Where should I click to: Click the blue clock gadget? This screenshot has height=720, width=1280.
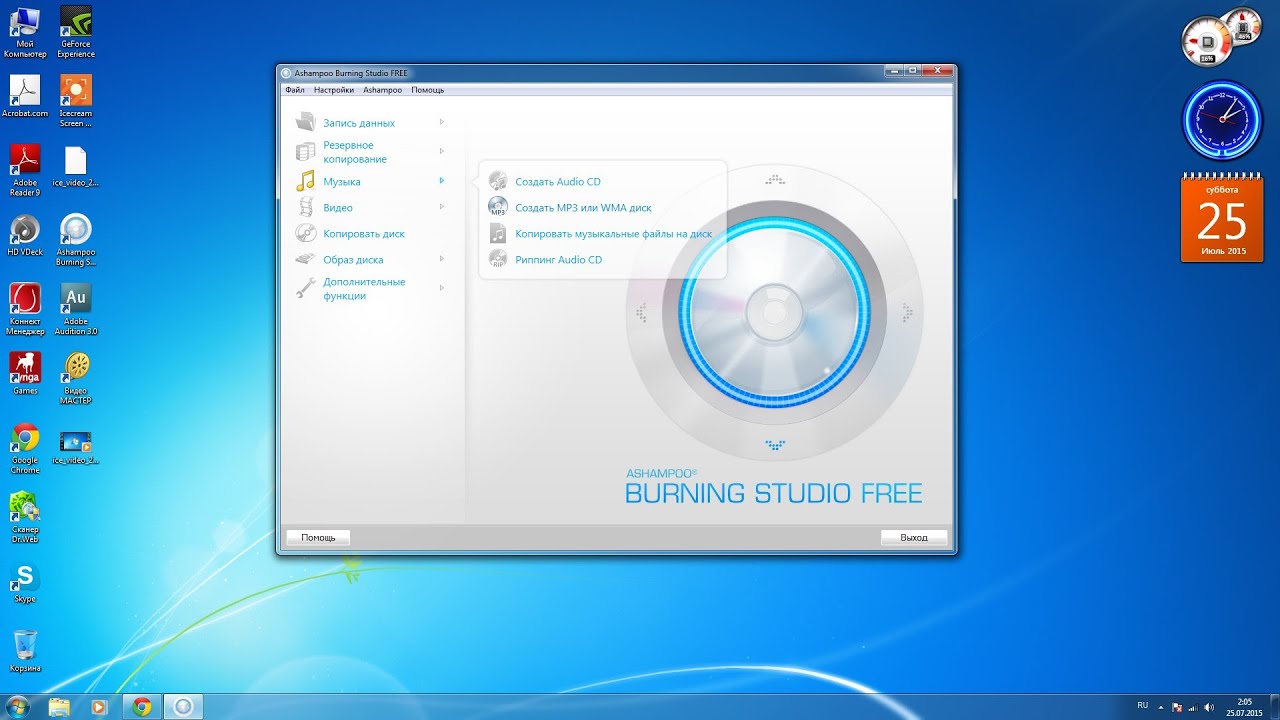tap(1221, 121)
